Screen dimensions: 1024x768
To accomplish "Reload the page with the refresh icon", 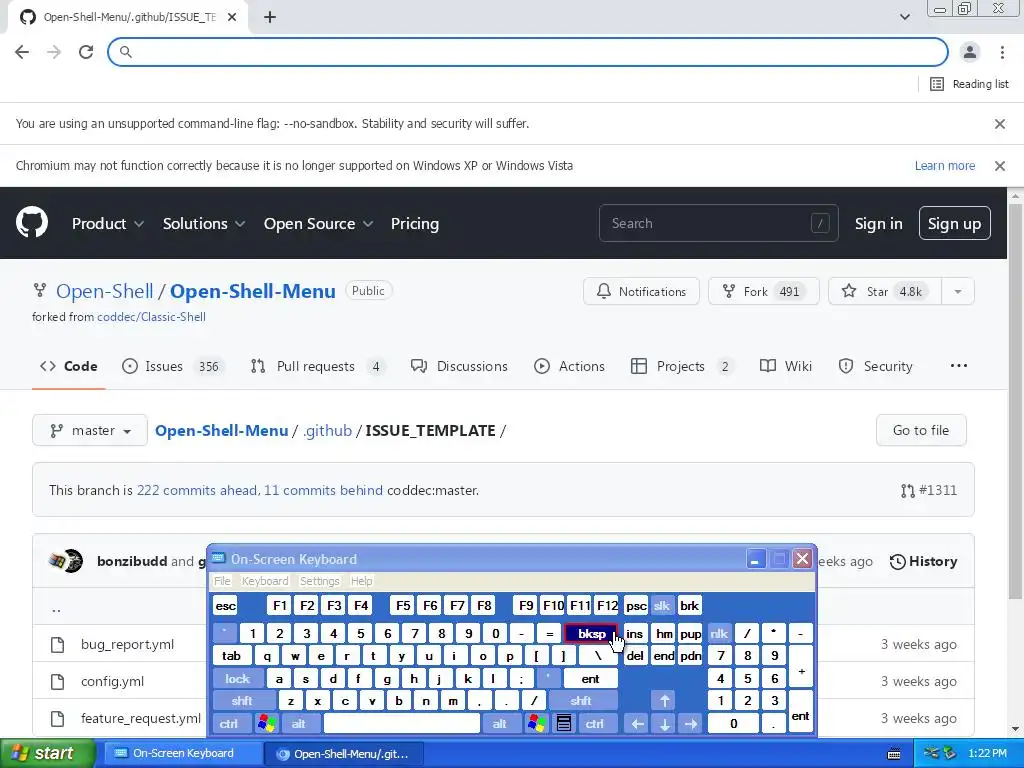I will (86, 52).
